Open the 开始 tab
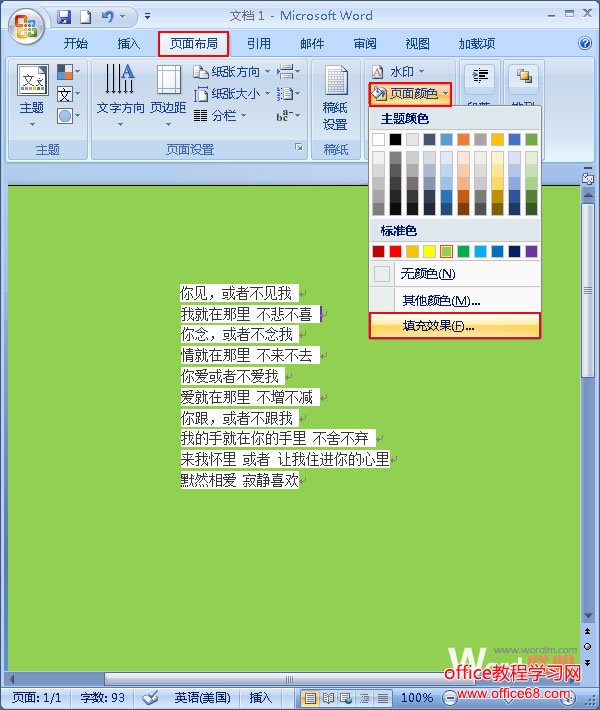The width and height of the screenshot is (600, 710). click(x=75, y=43)
